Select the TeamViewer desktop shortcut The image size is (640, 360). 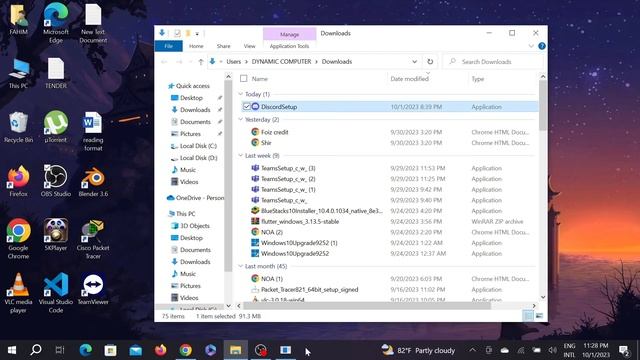pos(93,289)
